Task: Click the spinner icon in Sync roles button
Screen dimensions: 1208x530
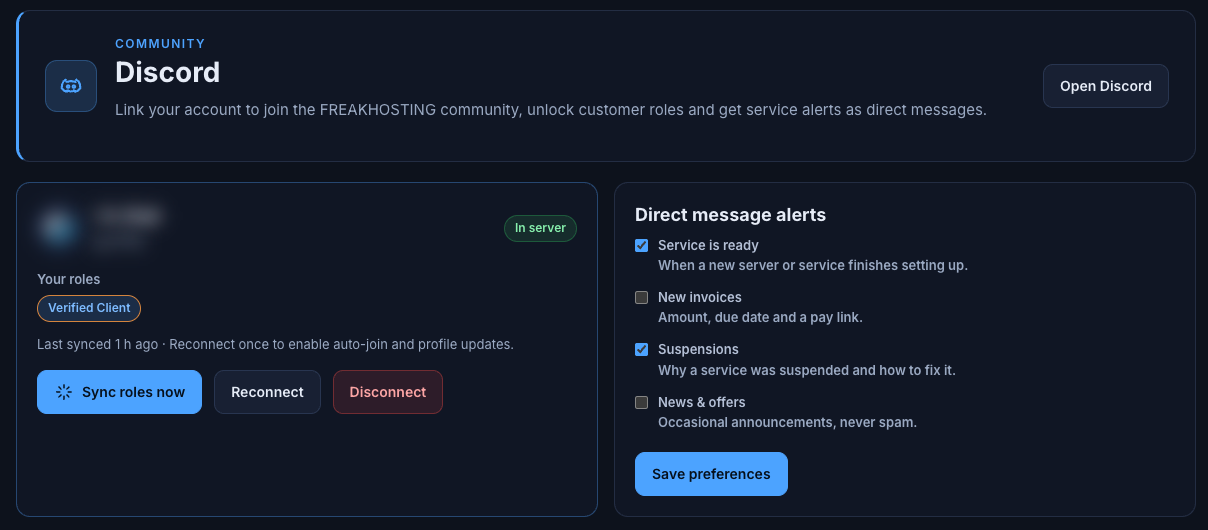Action: point(64,392)
